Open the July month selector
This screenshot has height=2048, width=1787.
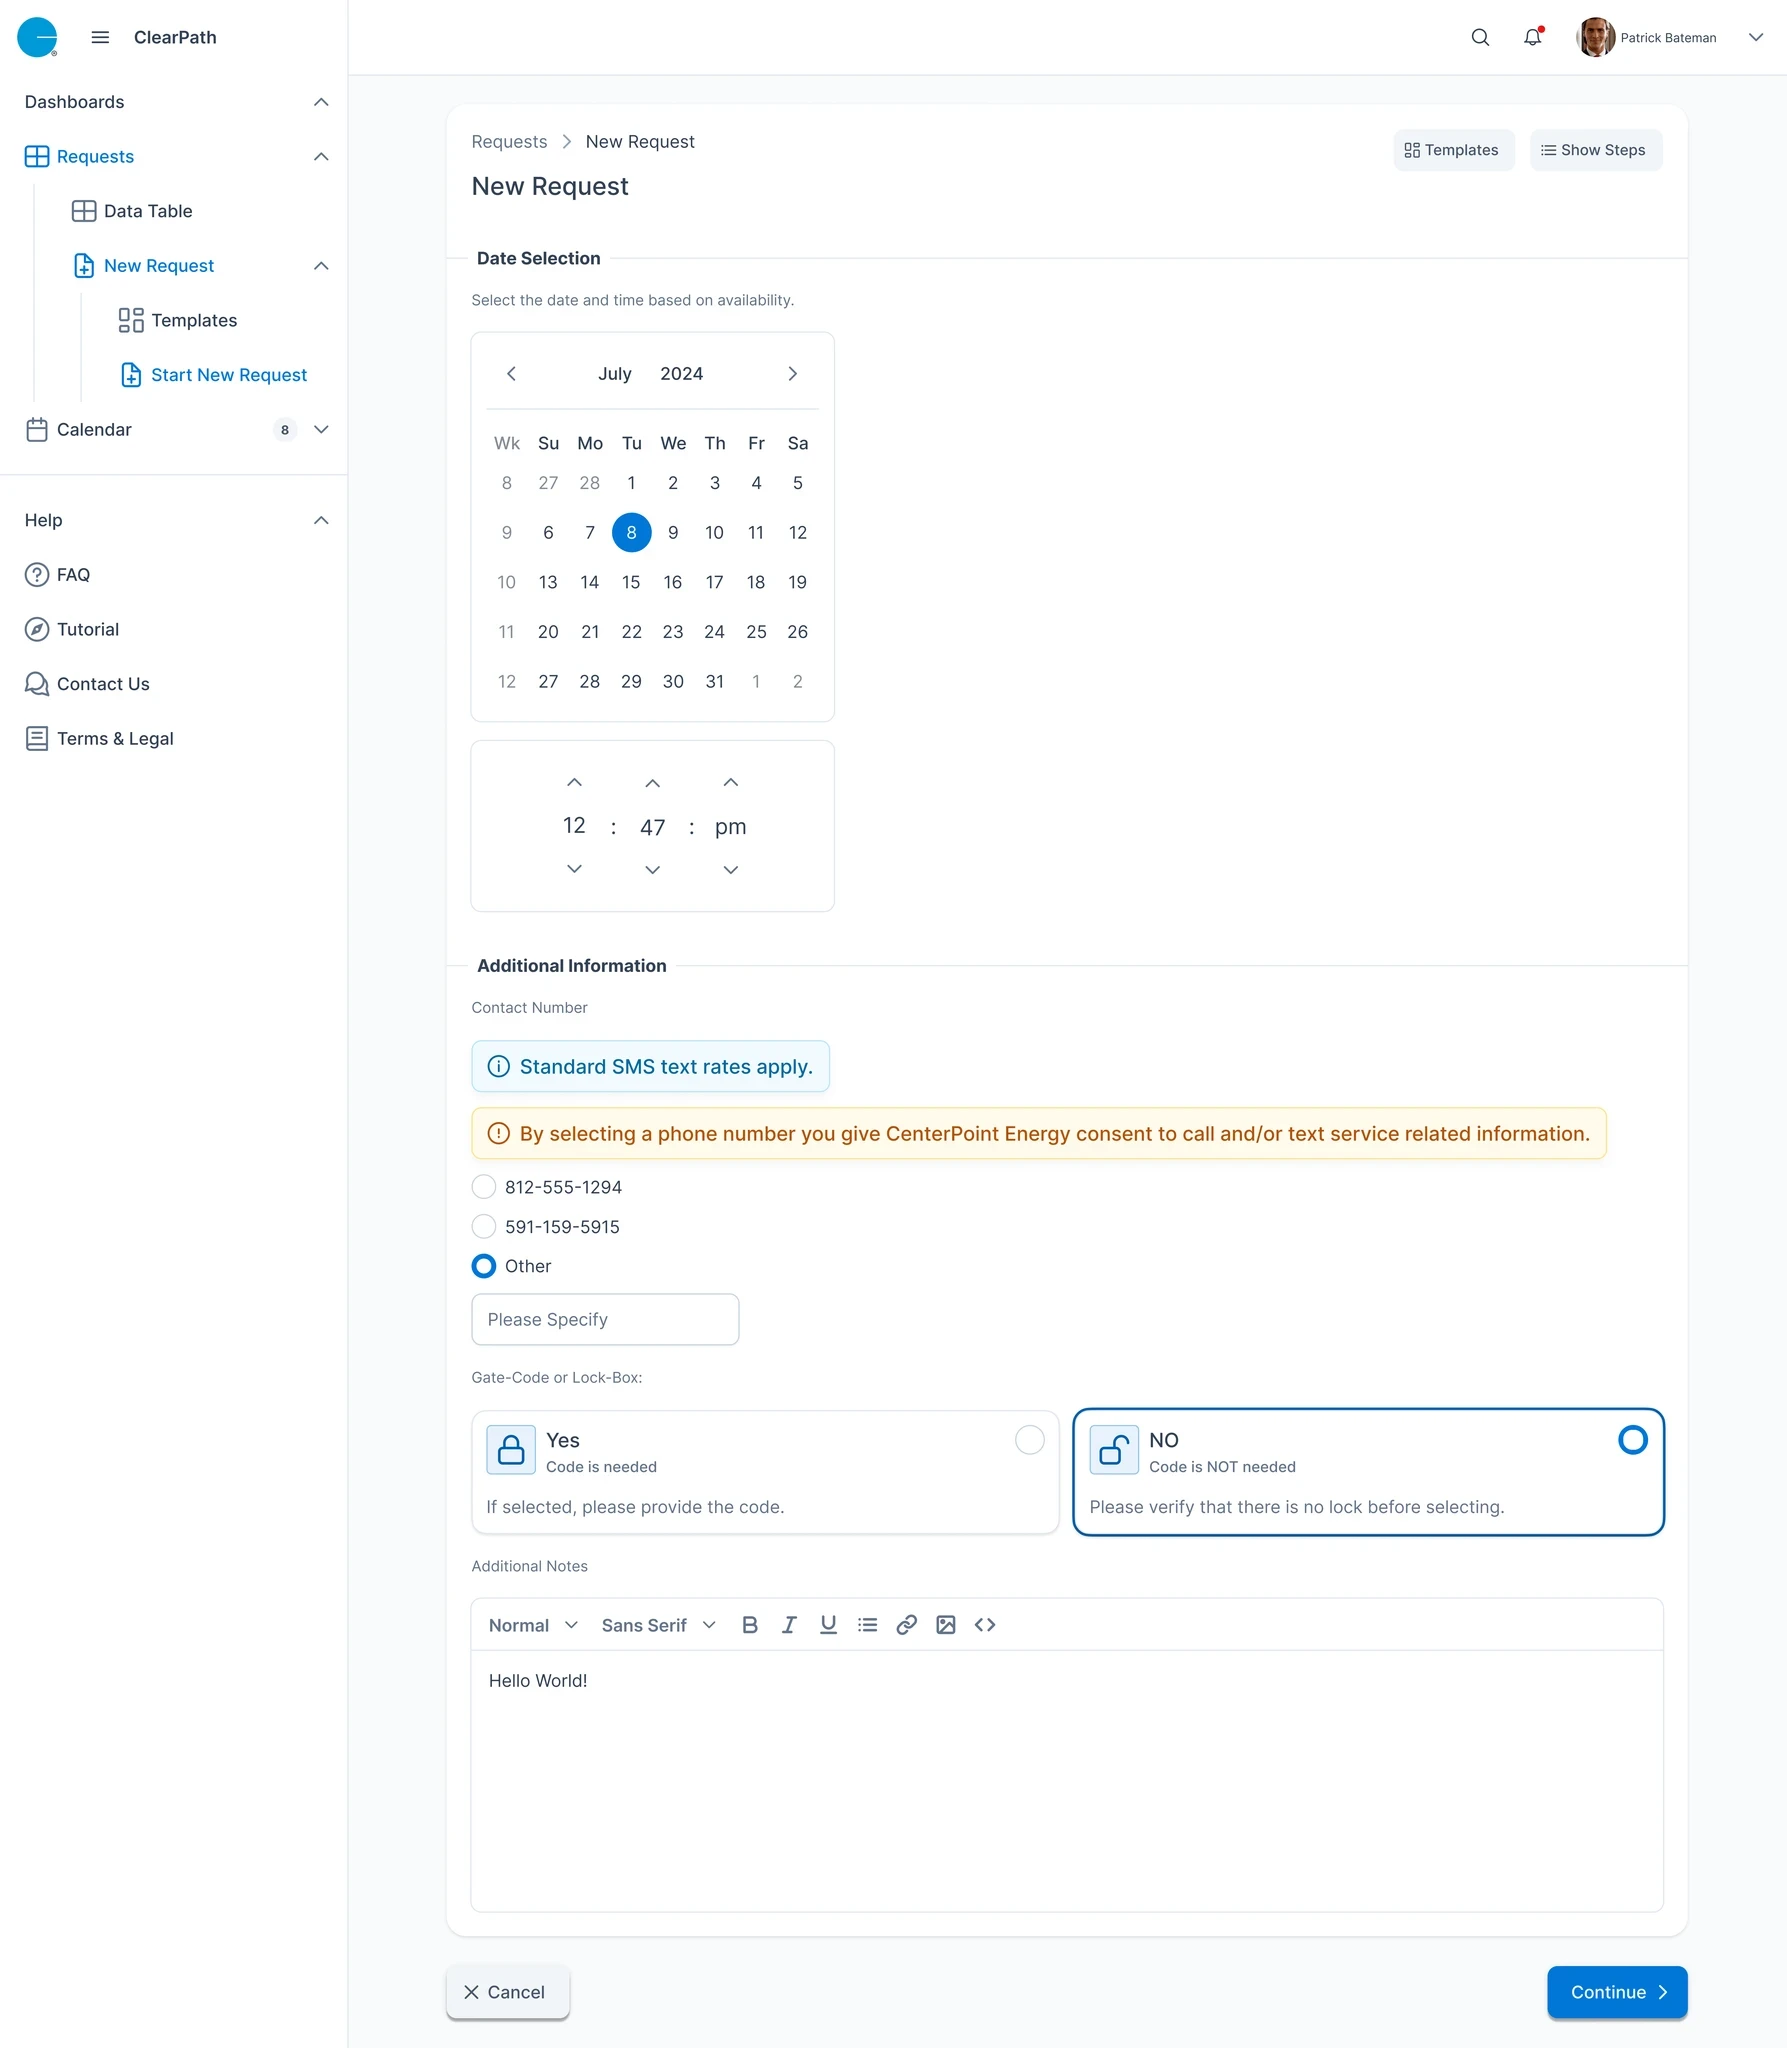pos(615,373)
